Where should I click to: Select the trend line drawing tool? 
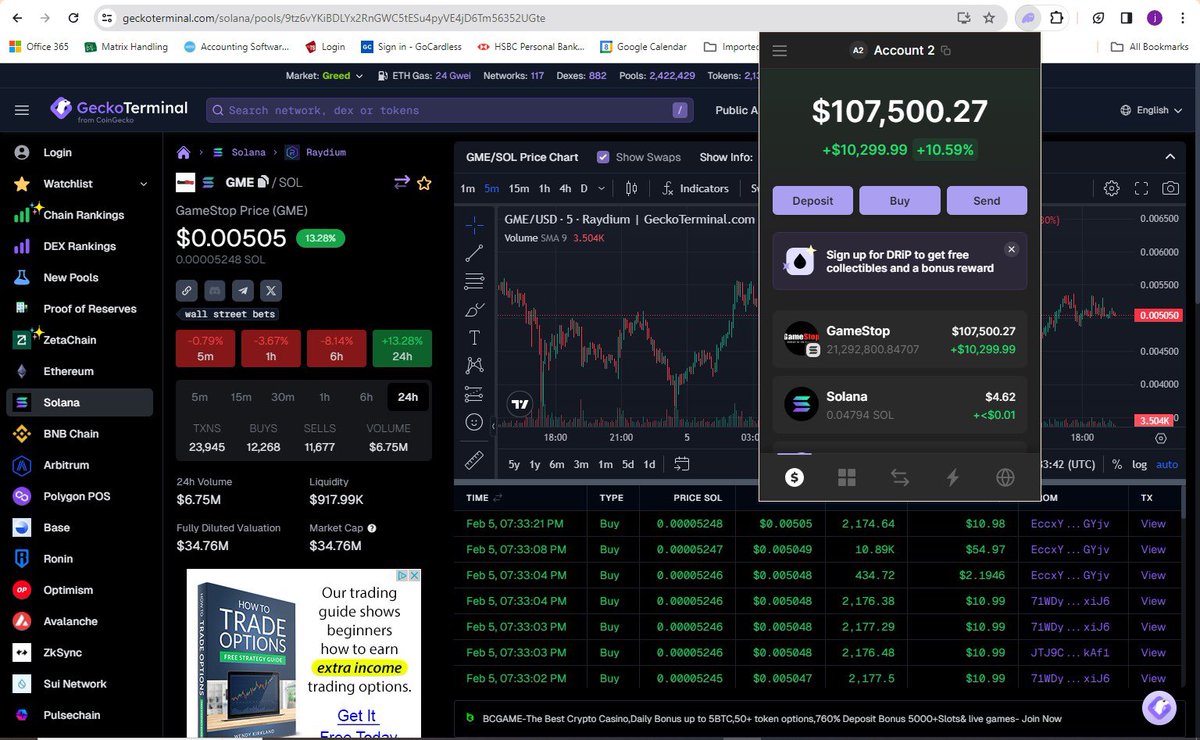click(x=474, y=252)
